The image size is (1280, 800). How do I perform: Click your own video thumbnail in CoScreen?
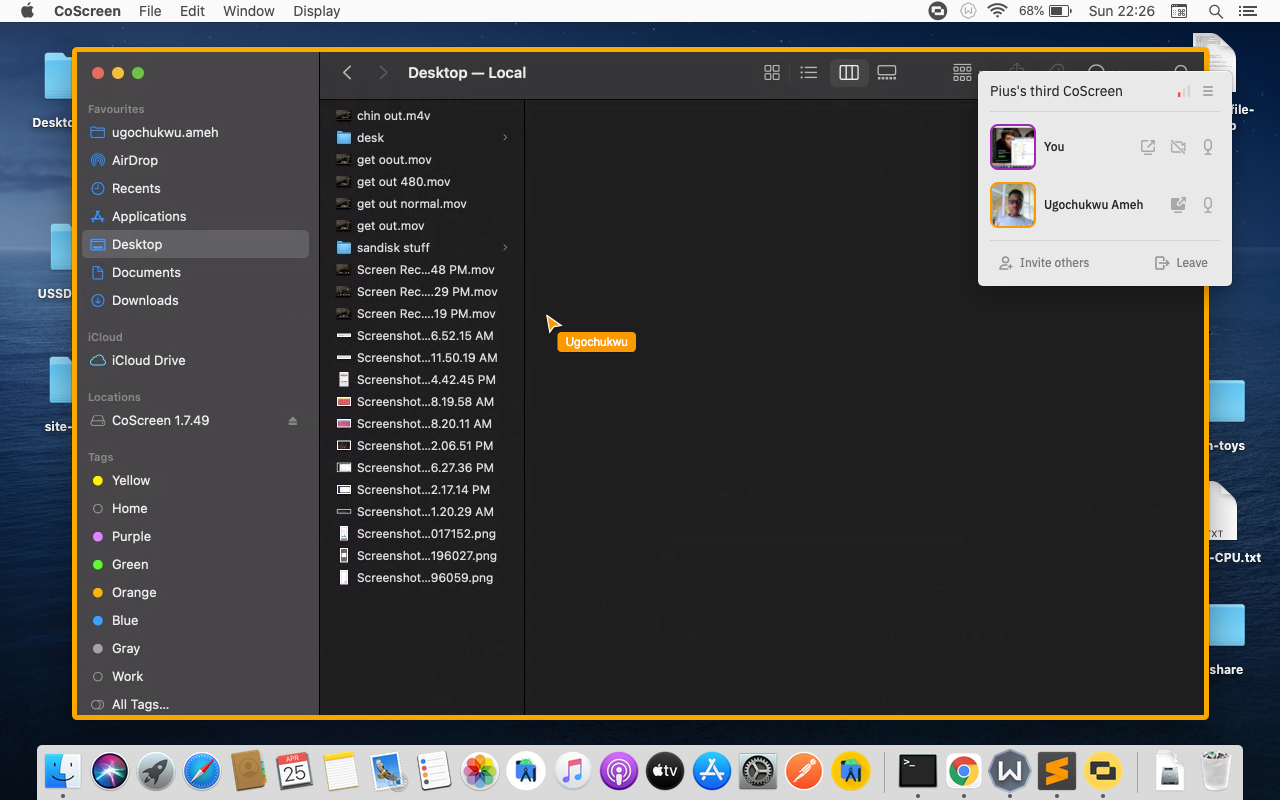(1013, 147)
